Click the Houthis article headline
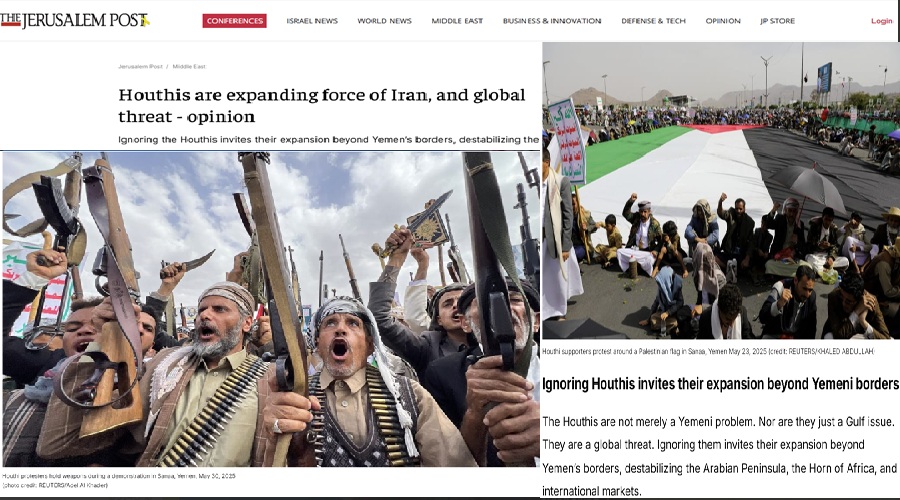Viewport: 900px width, 500px height. click(321, 106)
